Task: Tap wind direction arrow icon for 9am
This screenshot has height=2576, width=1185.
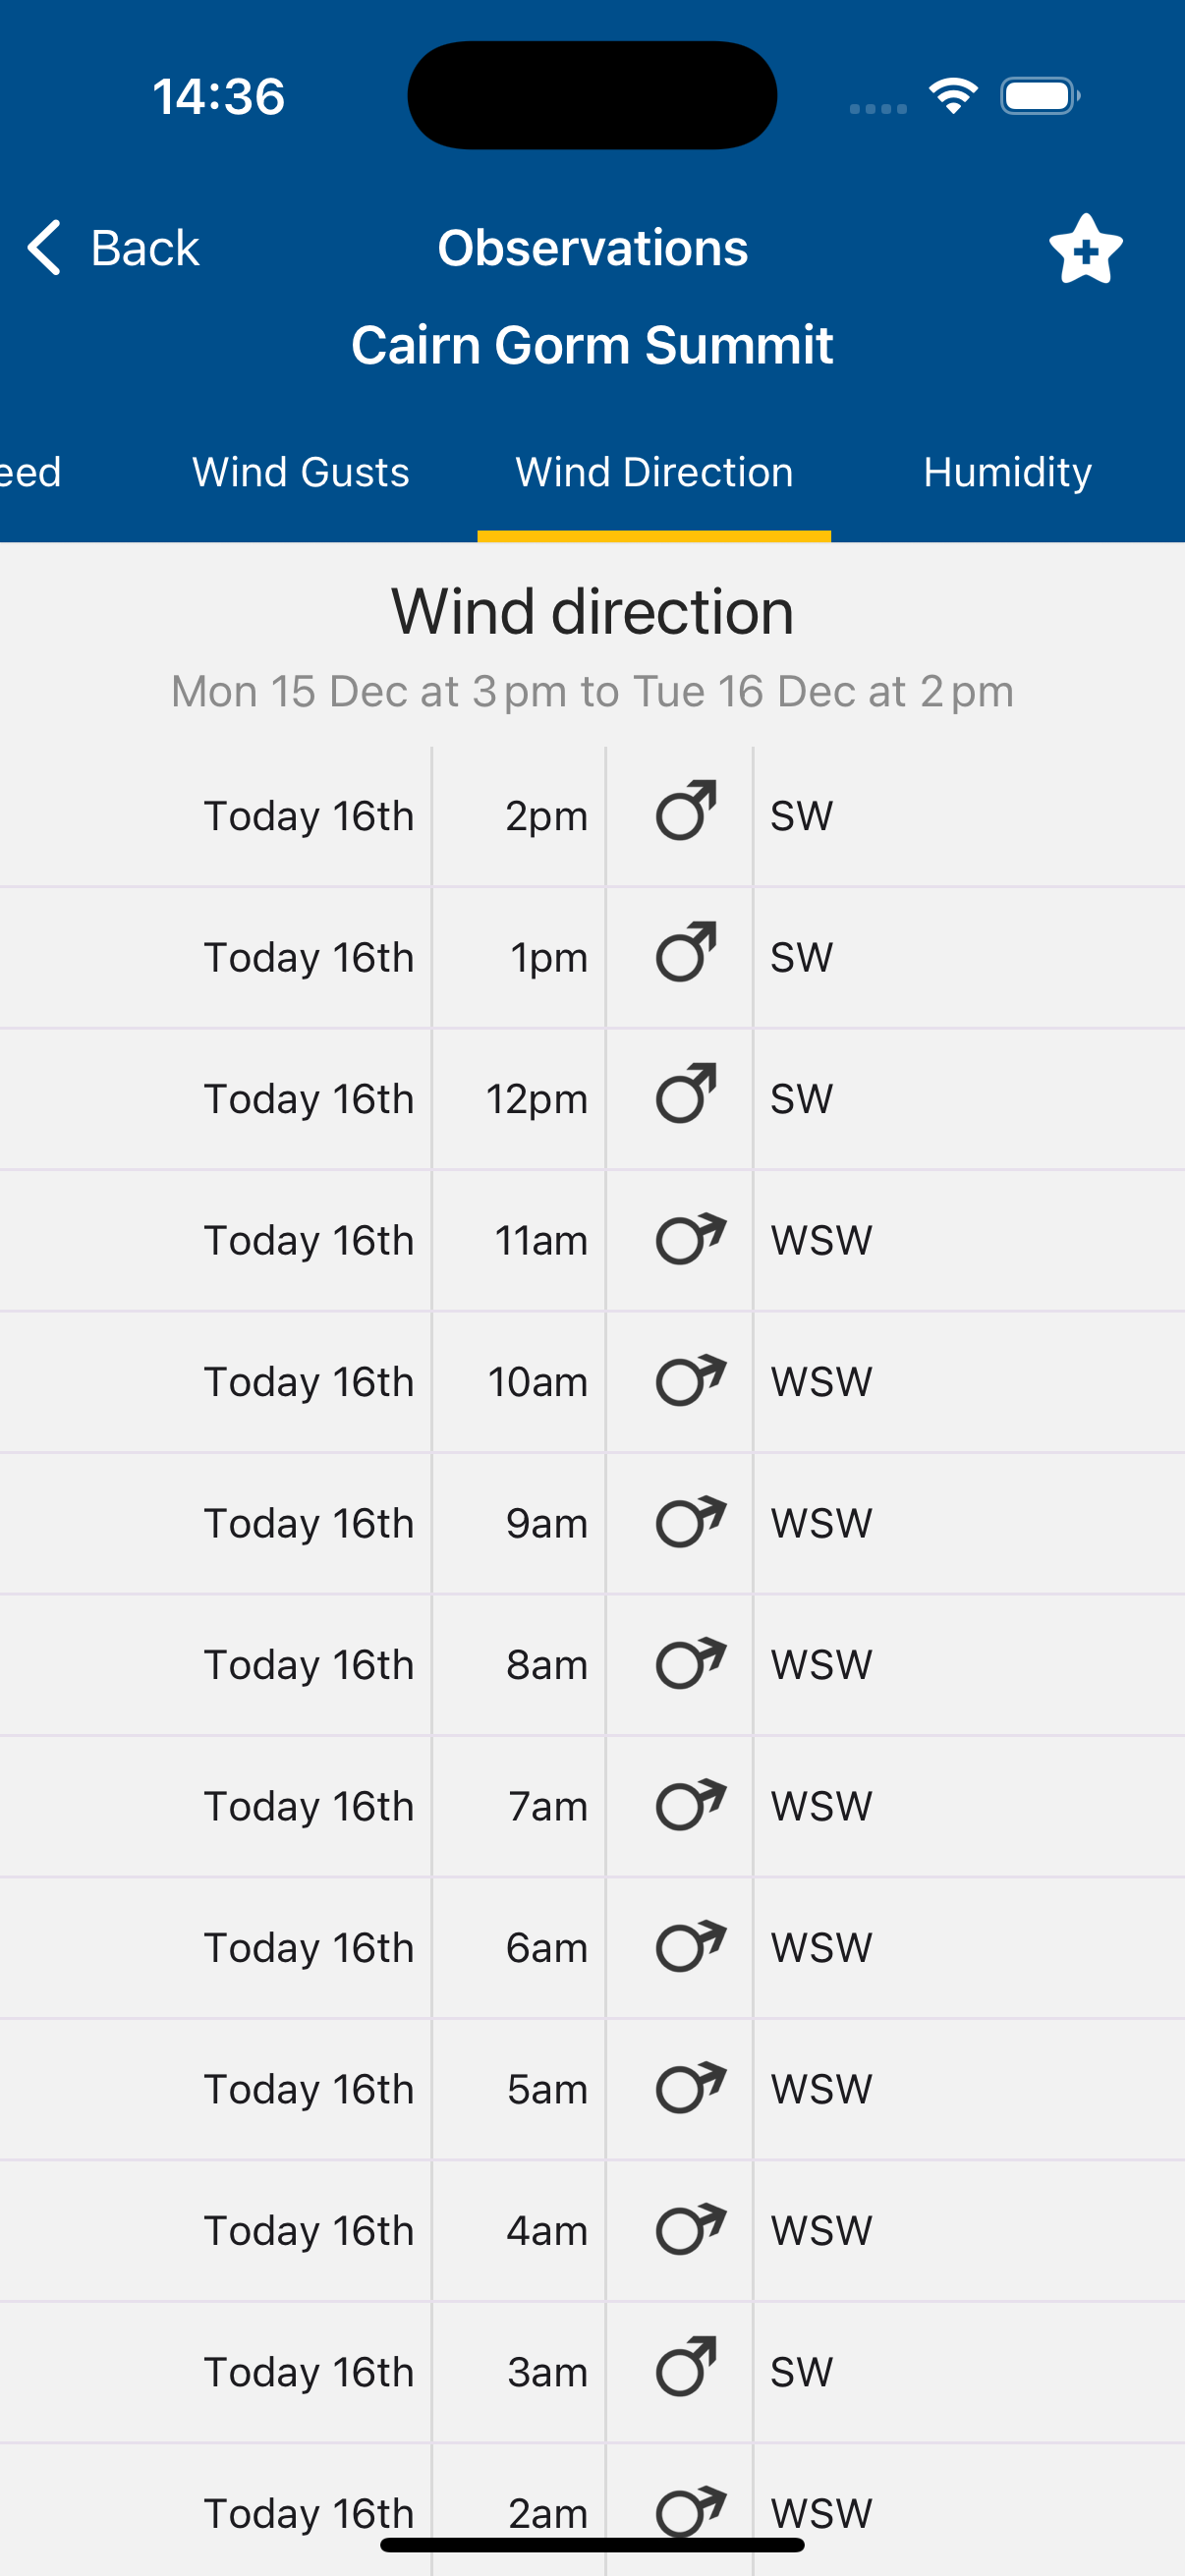Action: [689, 1522]
